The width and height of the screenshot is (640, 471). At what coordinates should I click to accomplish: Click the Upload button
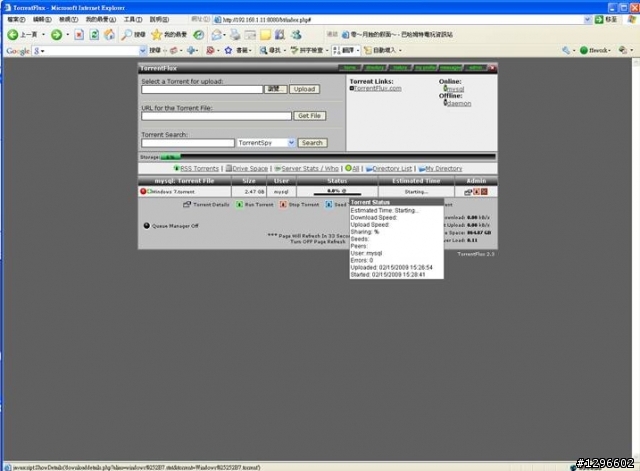pos(304,89)
